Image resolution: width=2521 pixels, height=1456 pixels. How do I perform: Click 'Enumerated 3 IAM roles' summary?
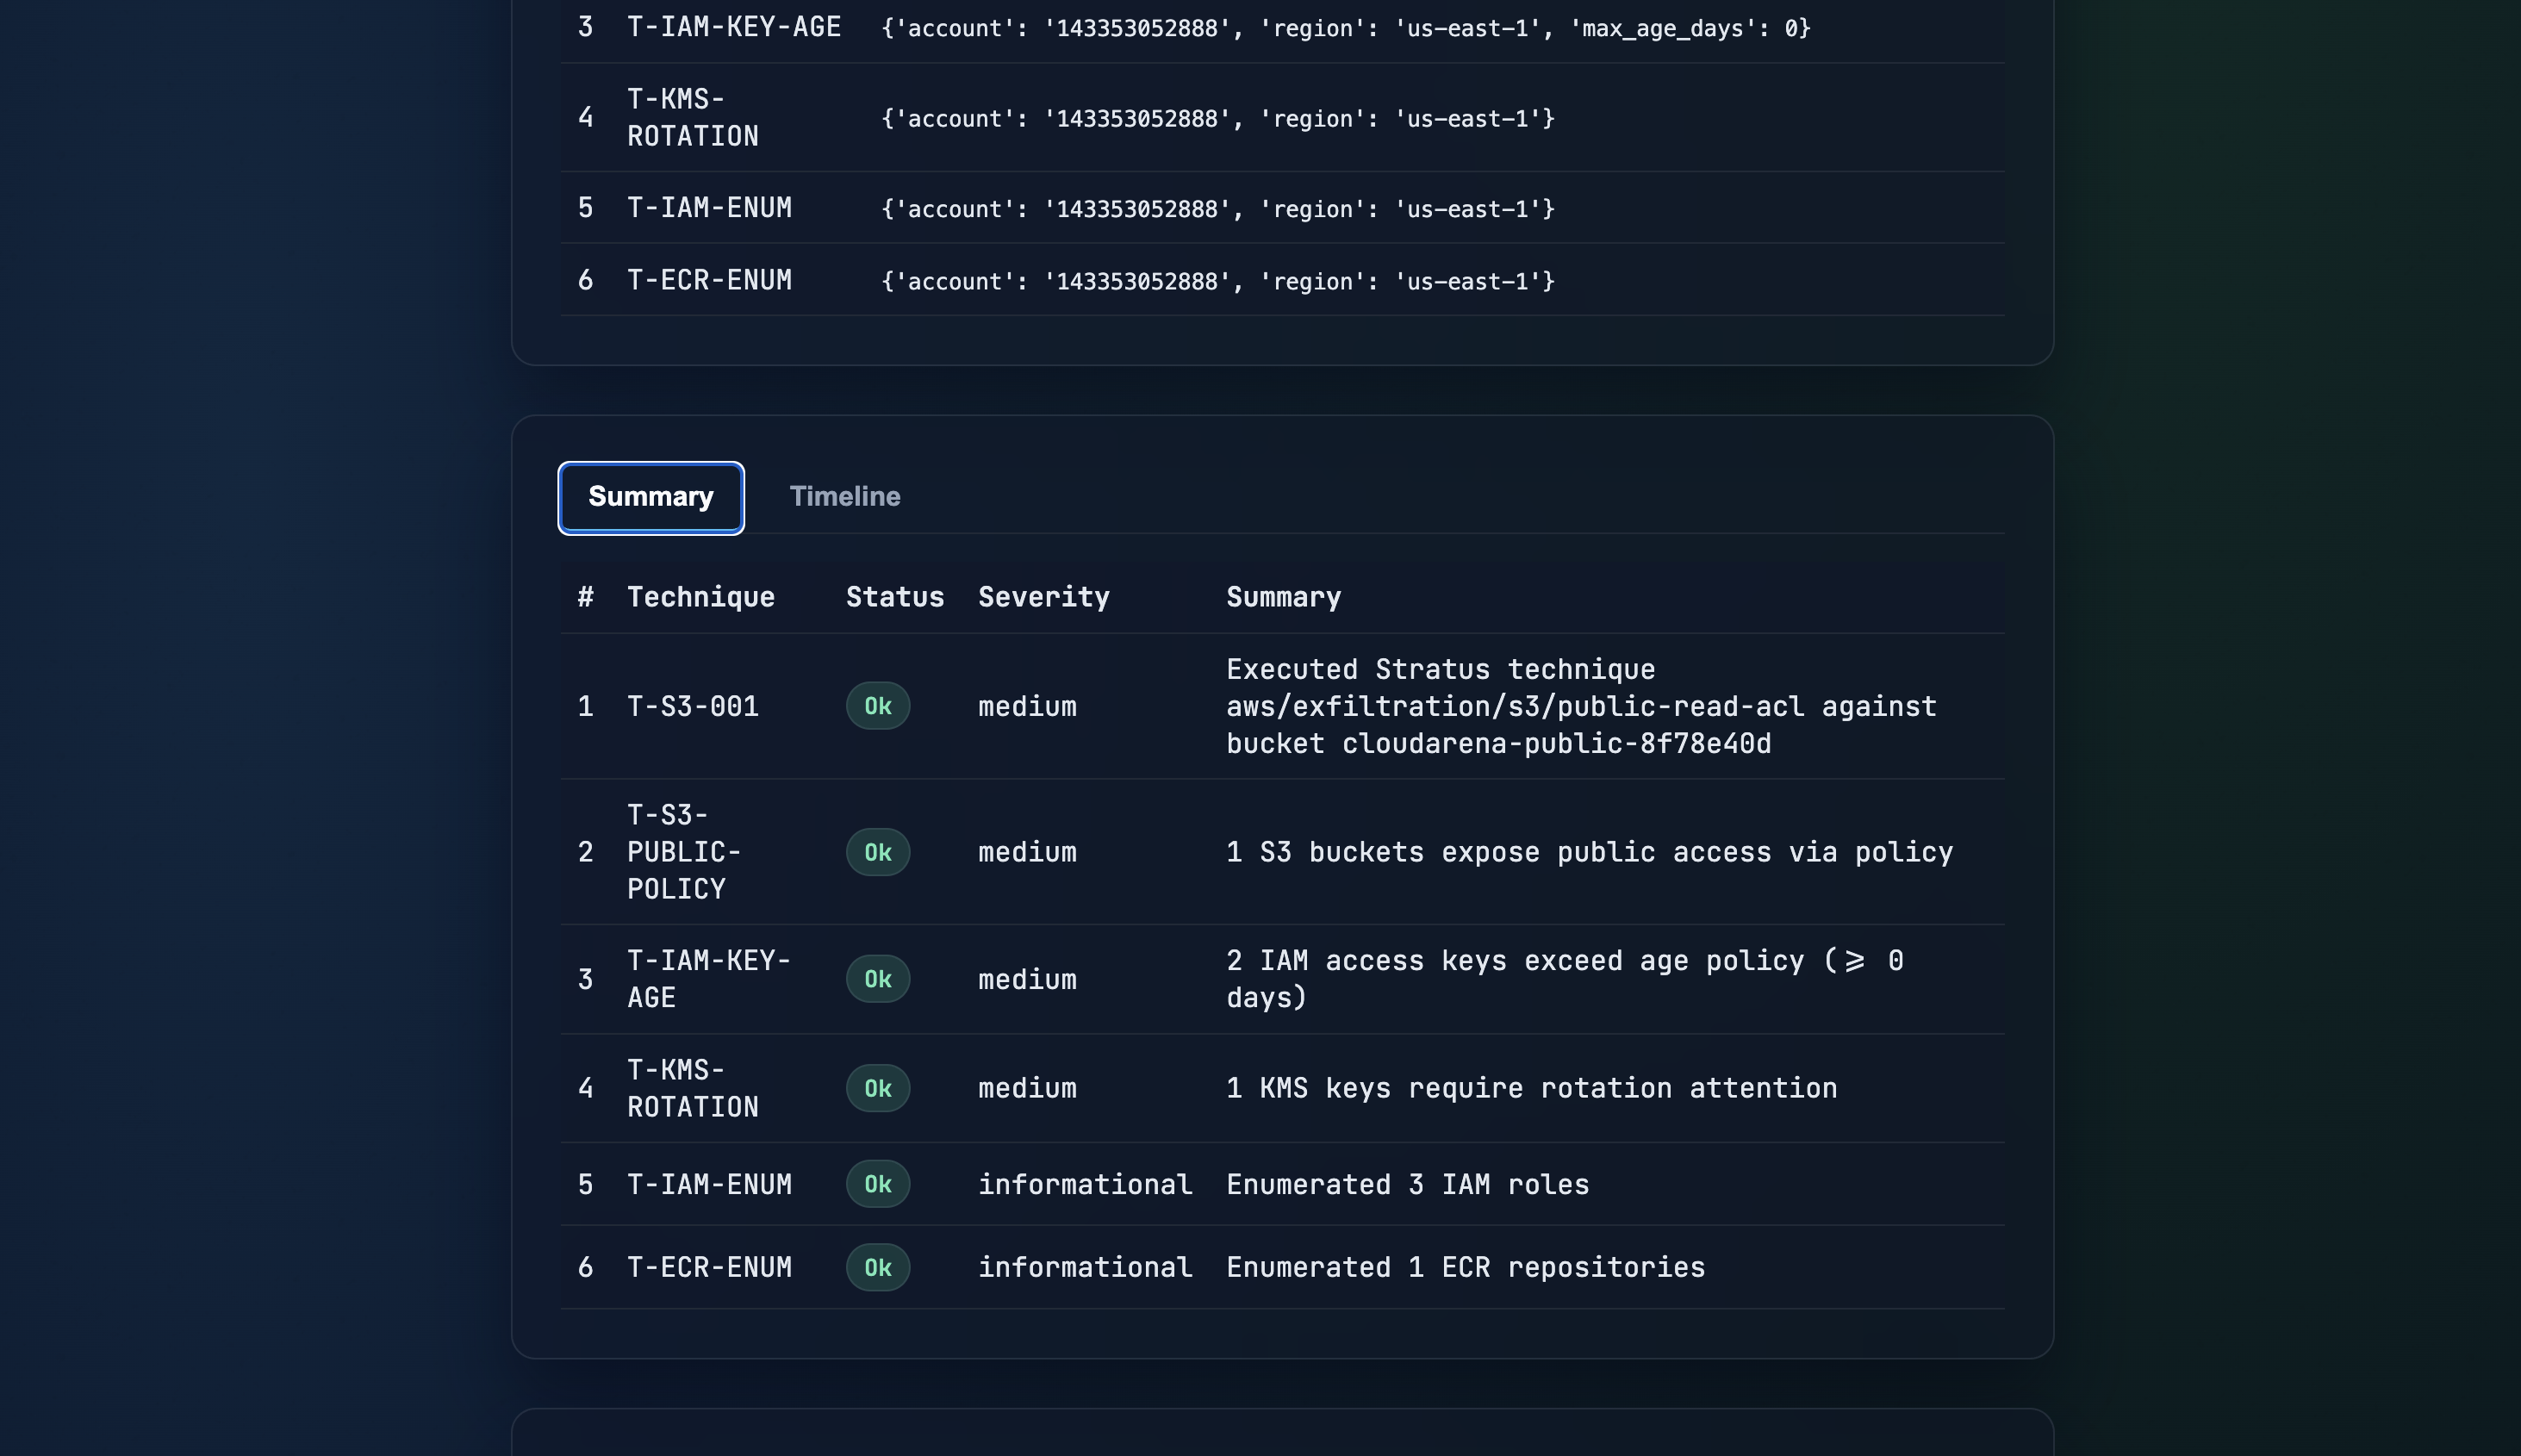tap(1407, 1184)
